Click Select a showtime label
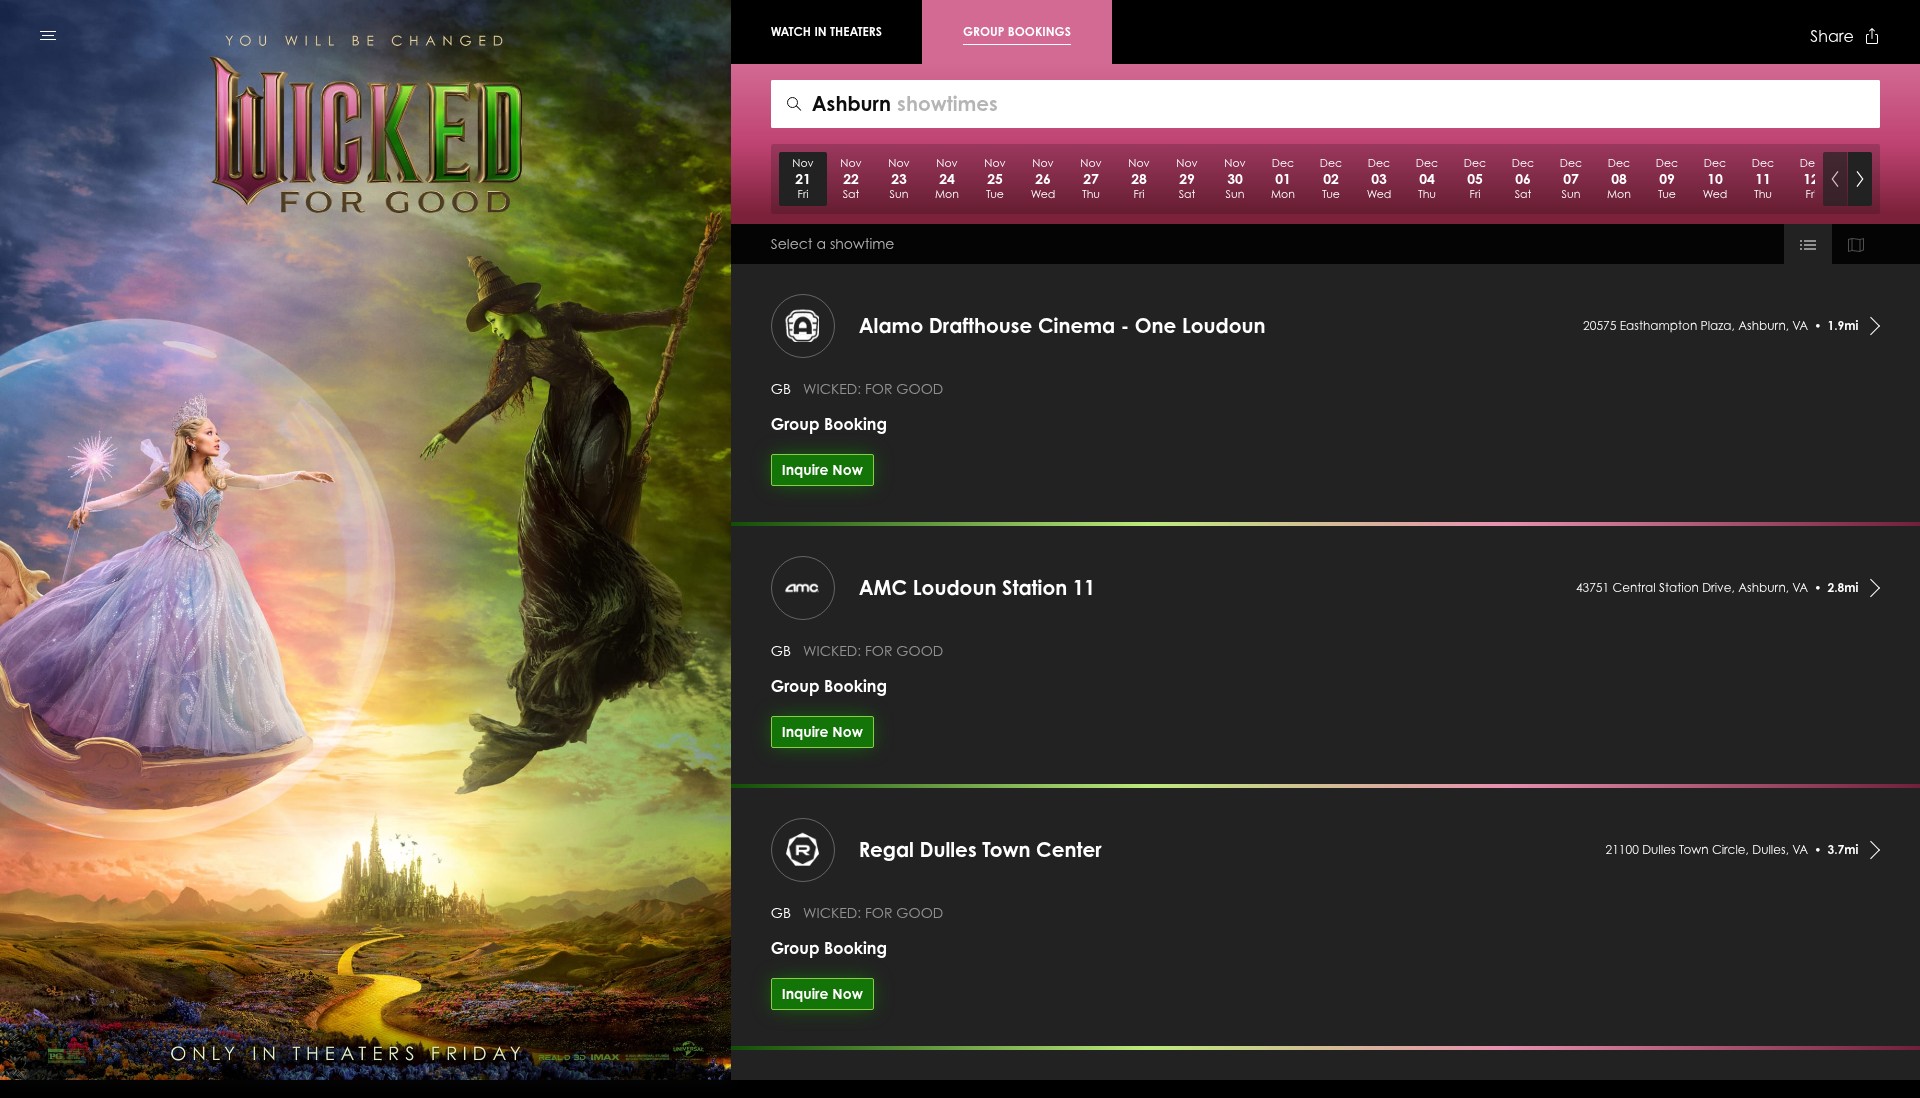The width and height of the screenshot is (1920, 1098). (x=832, y=244)
